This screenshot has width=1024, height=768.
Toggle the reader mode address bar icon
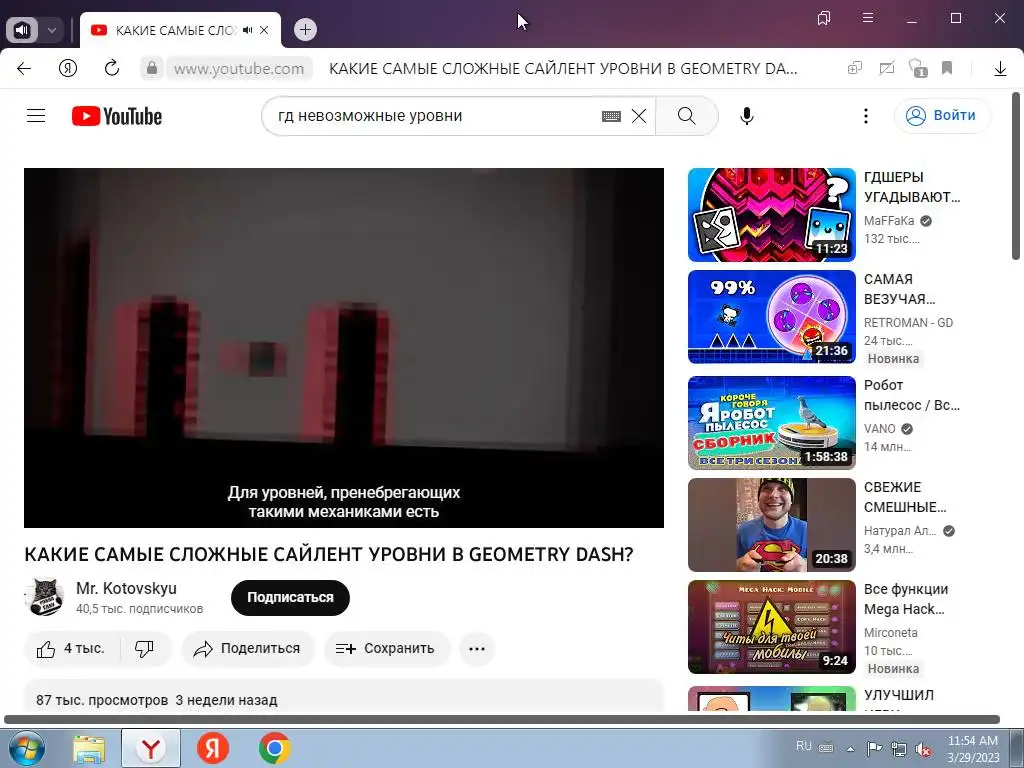886,69
